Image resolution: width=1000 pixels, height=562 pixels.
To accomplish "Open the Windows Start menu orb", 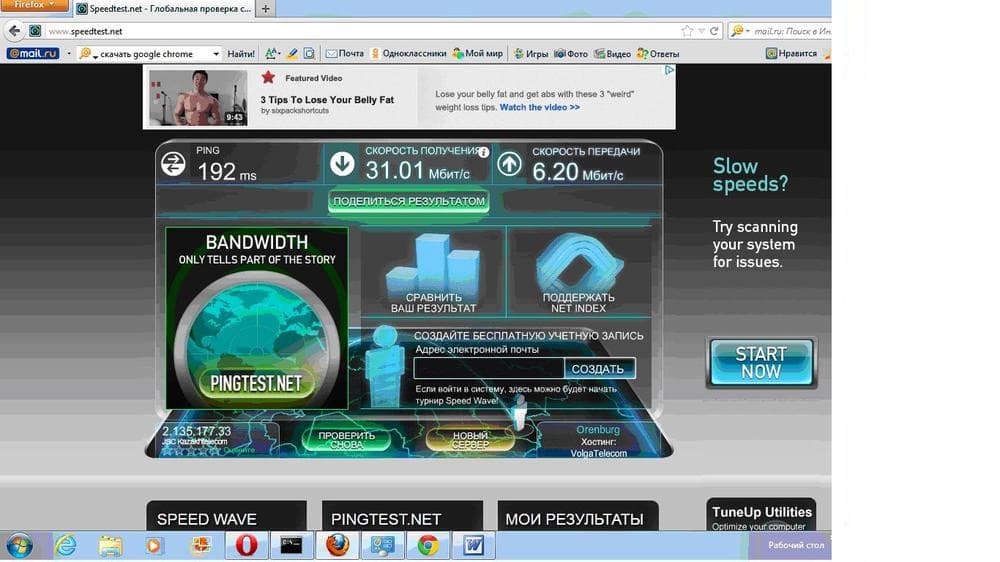I will tap(20, 546).
